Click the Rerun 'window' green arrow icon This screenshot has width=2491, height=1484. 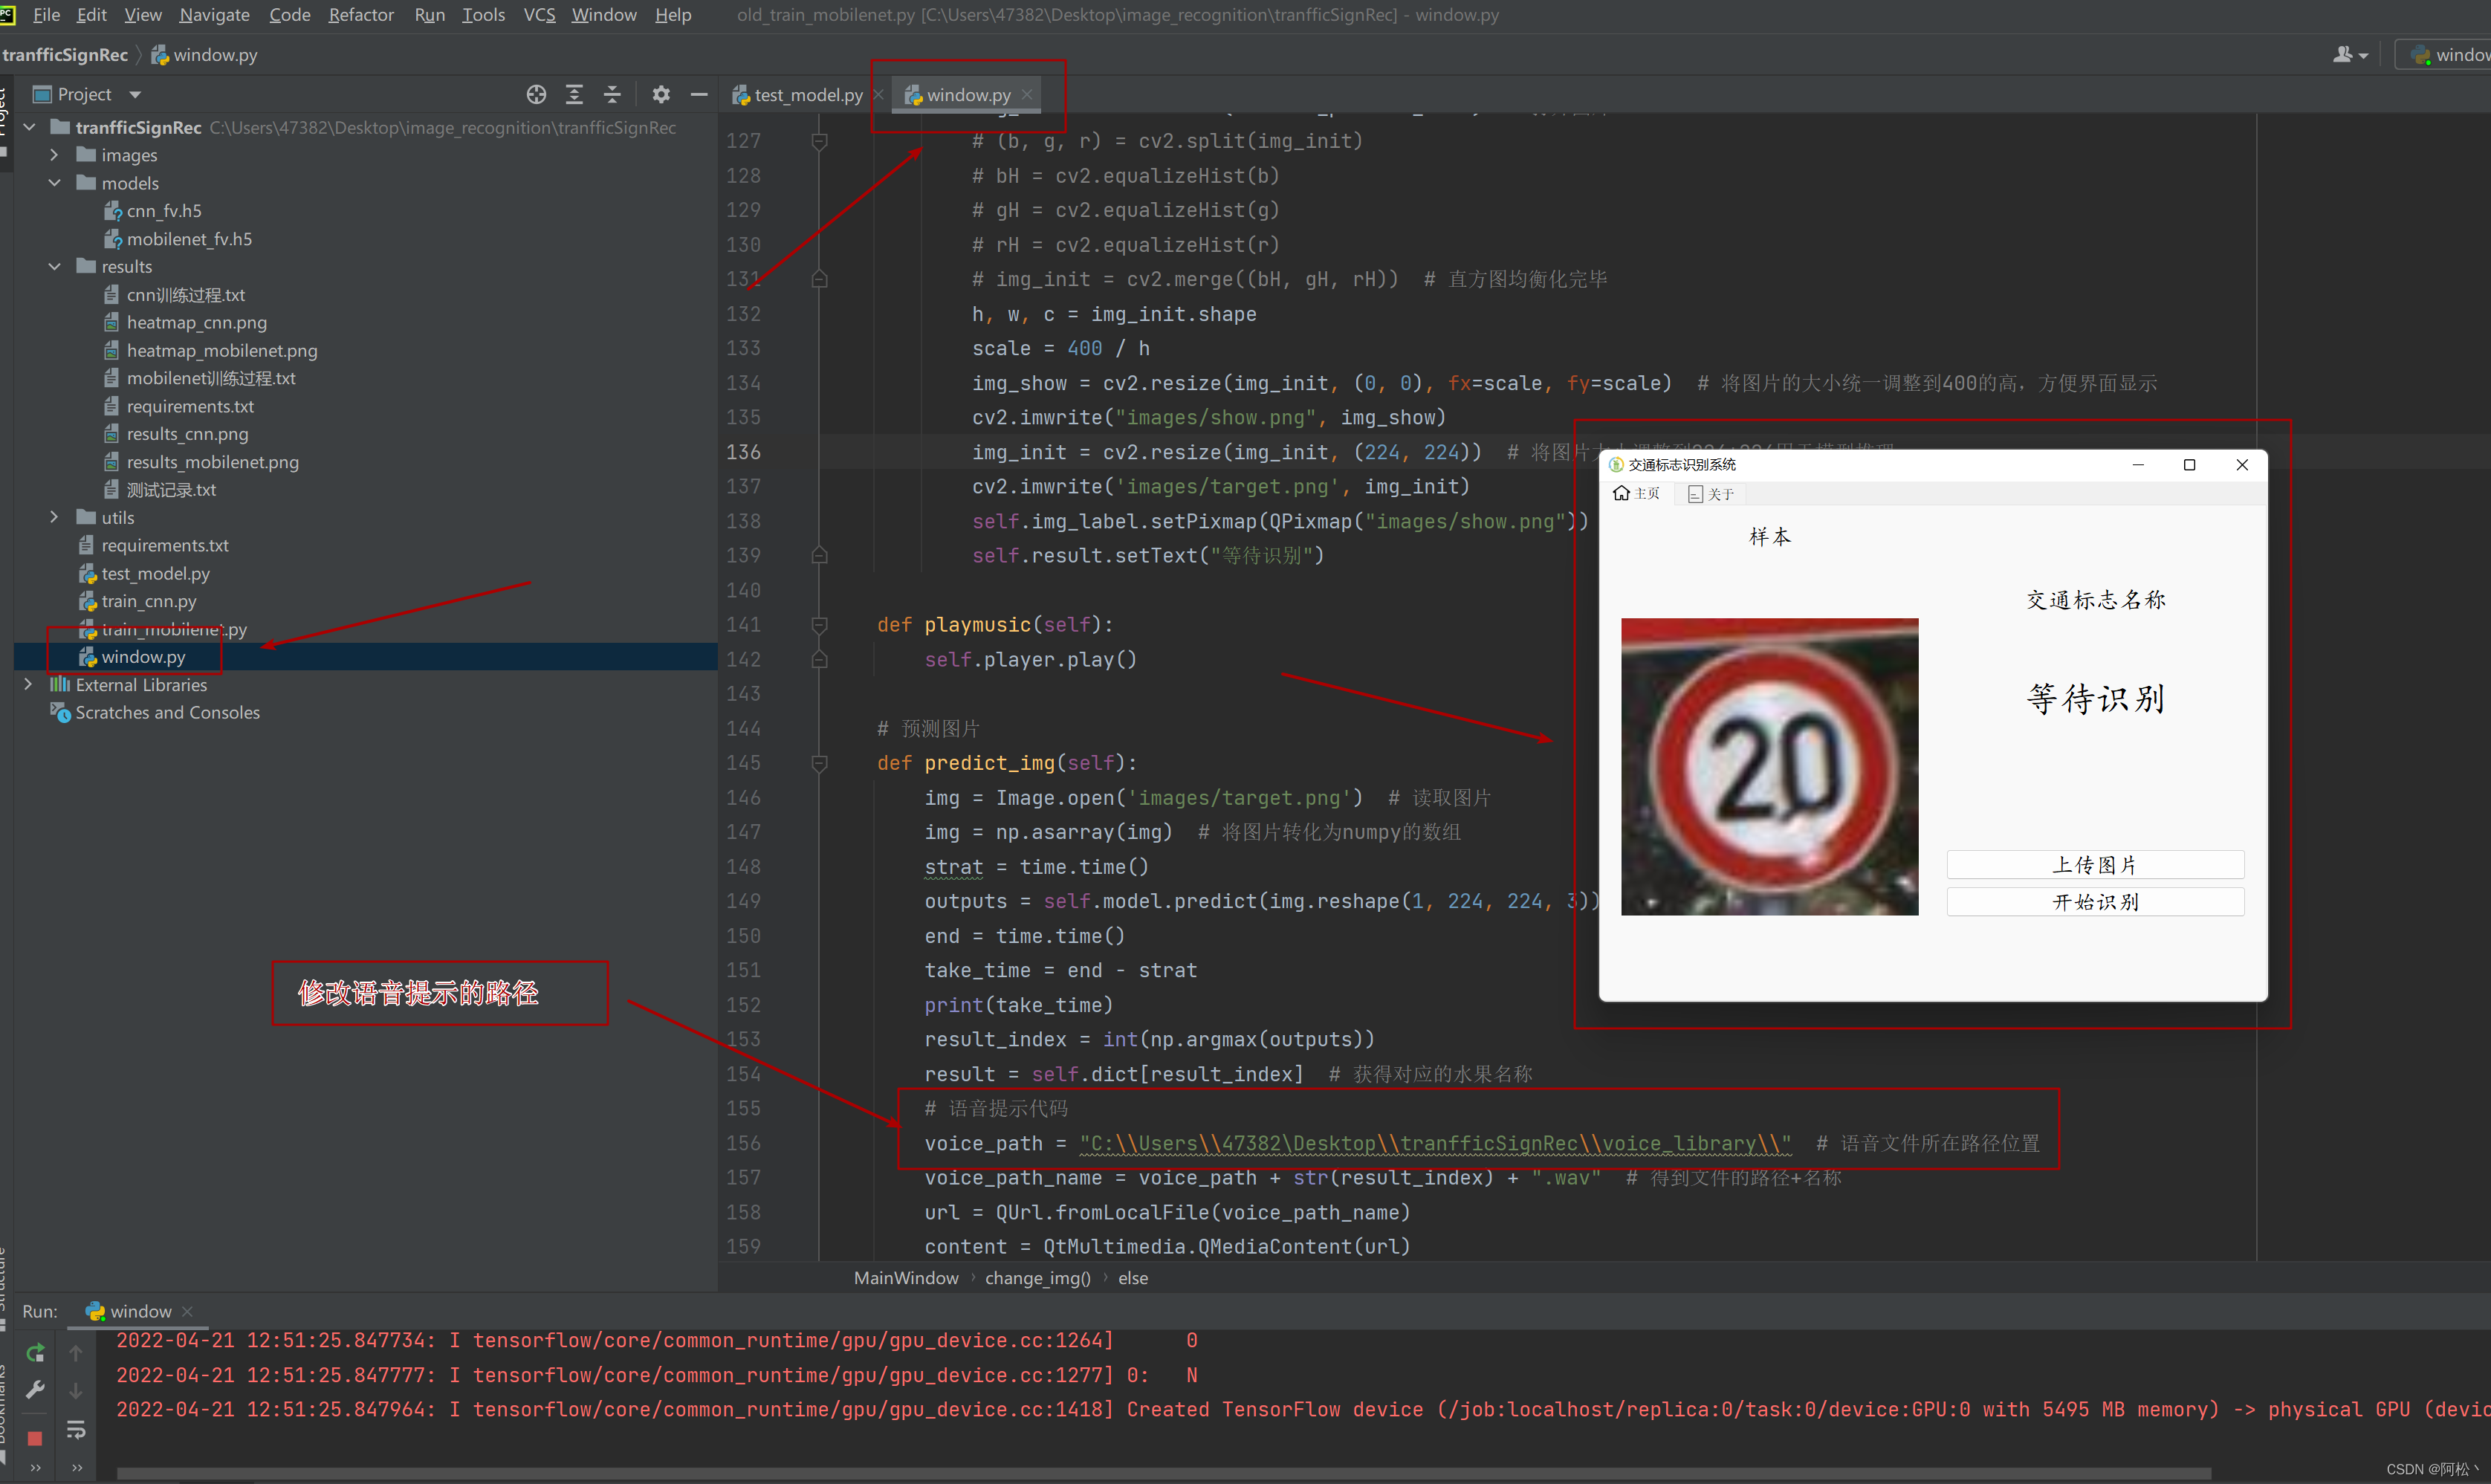(x=35, y=1353)
